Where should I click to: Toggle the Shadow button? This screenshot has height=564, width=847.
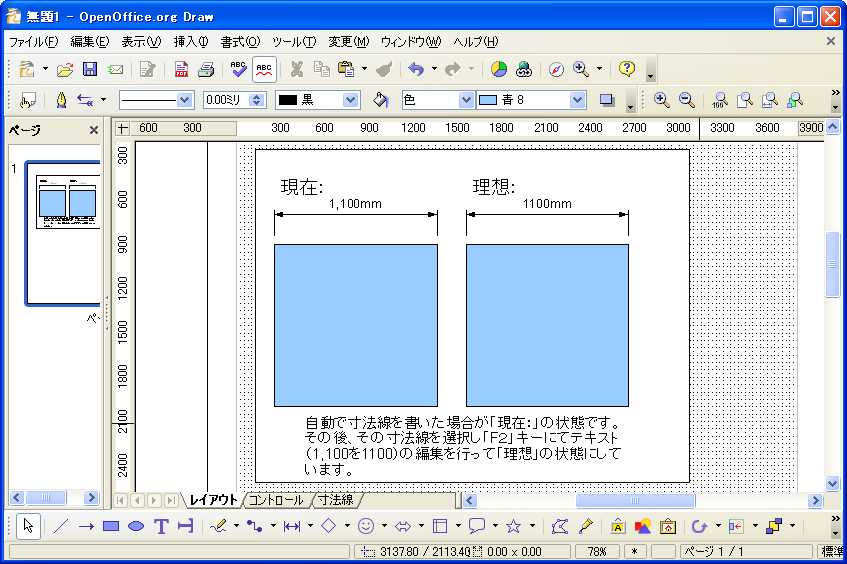(606, 100)
